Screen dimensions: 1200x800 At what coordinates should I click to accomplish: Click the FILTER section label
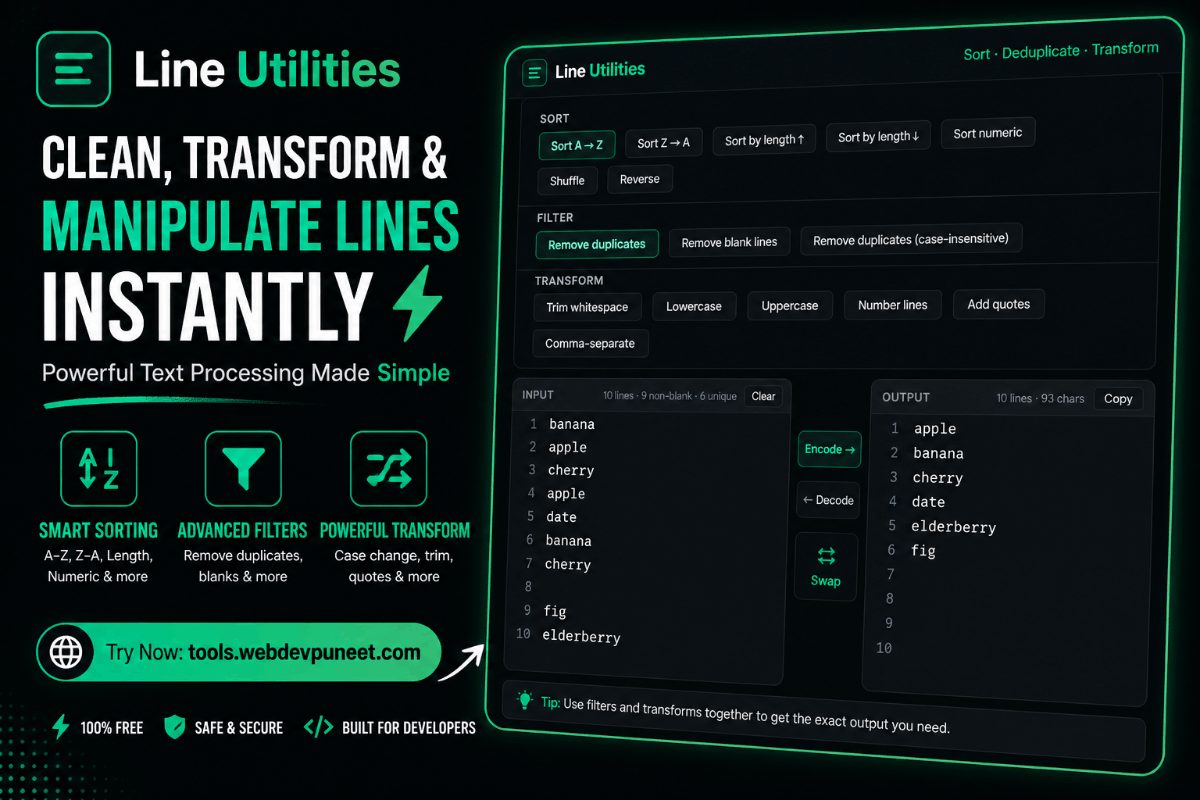555,217
